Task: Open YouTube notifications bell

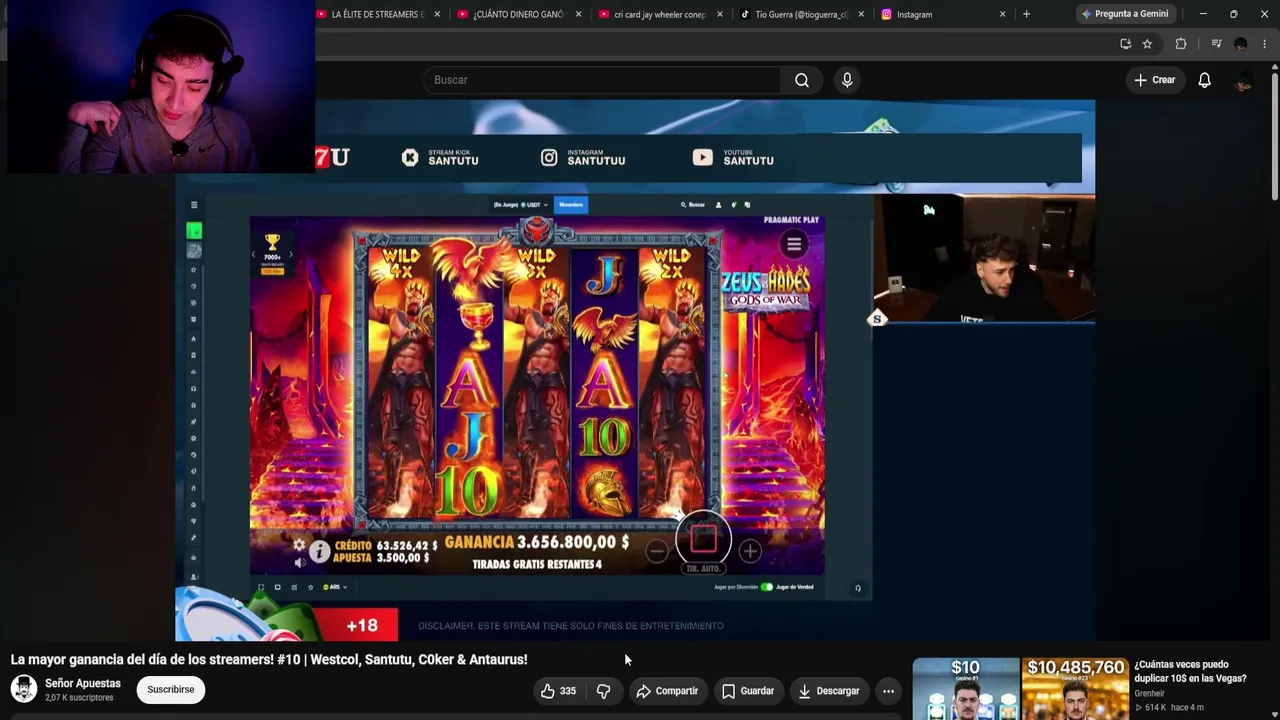Action: pos(1204,80)
